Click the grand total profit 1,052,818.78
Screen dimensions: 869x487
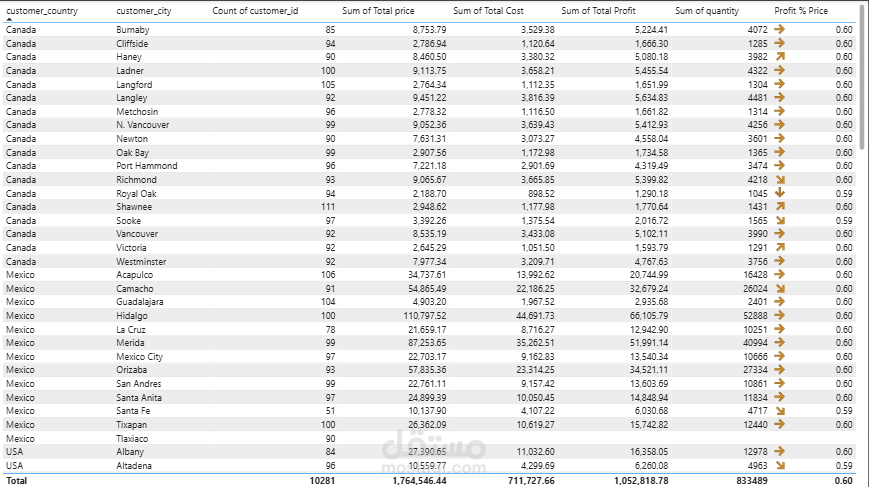pyautogui.click(x=641, y=480)
